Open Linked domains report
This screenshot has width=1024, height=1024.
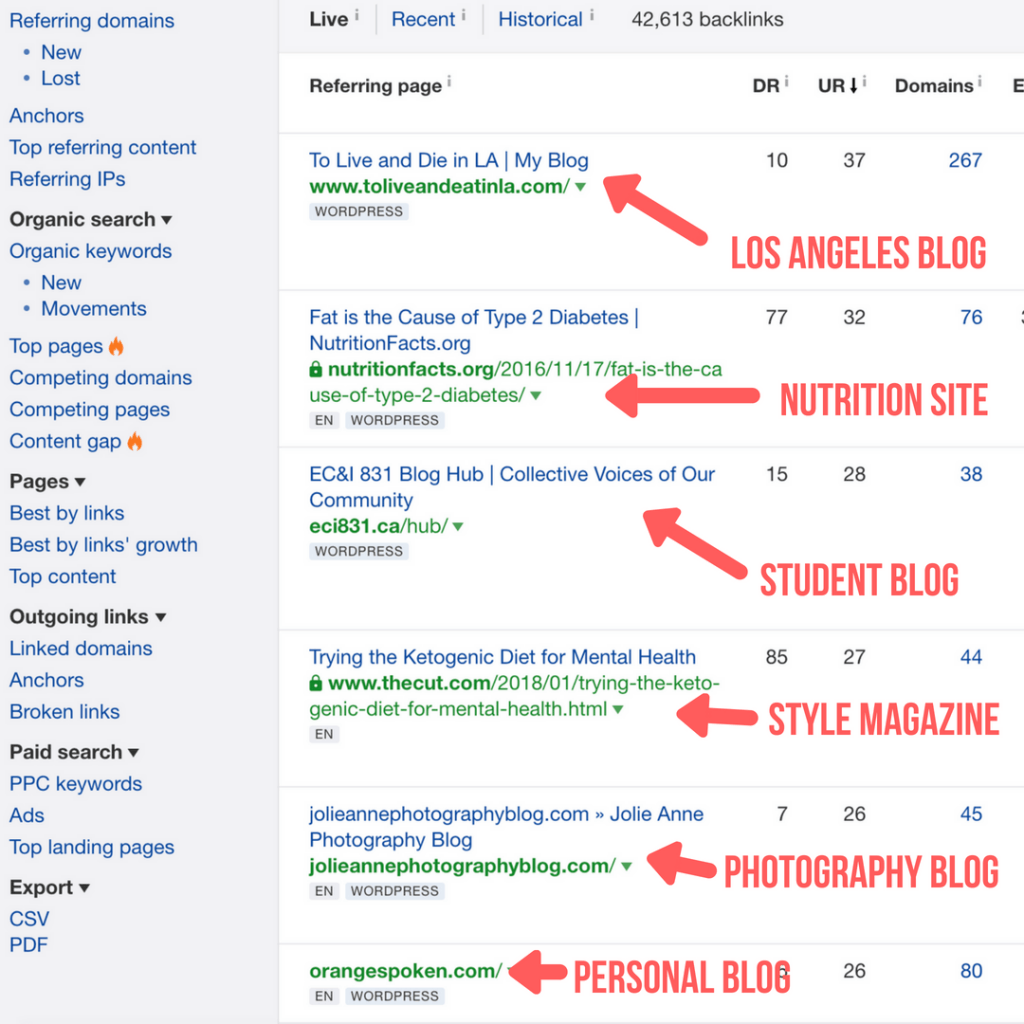tap(81, 648)
